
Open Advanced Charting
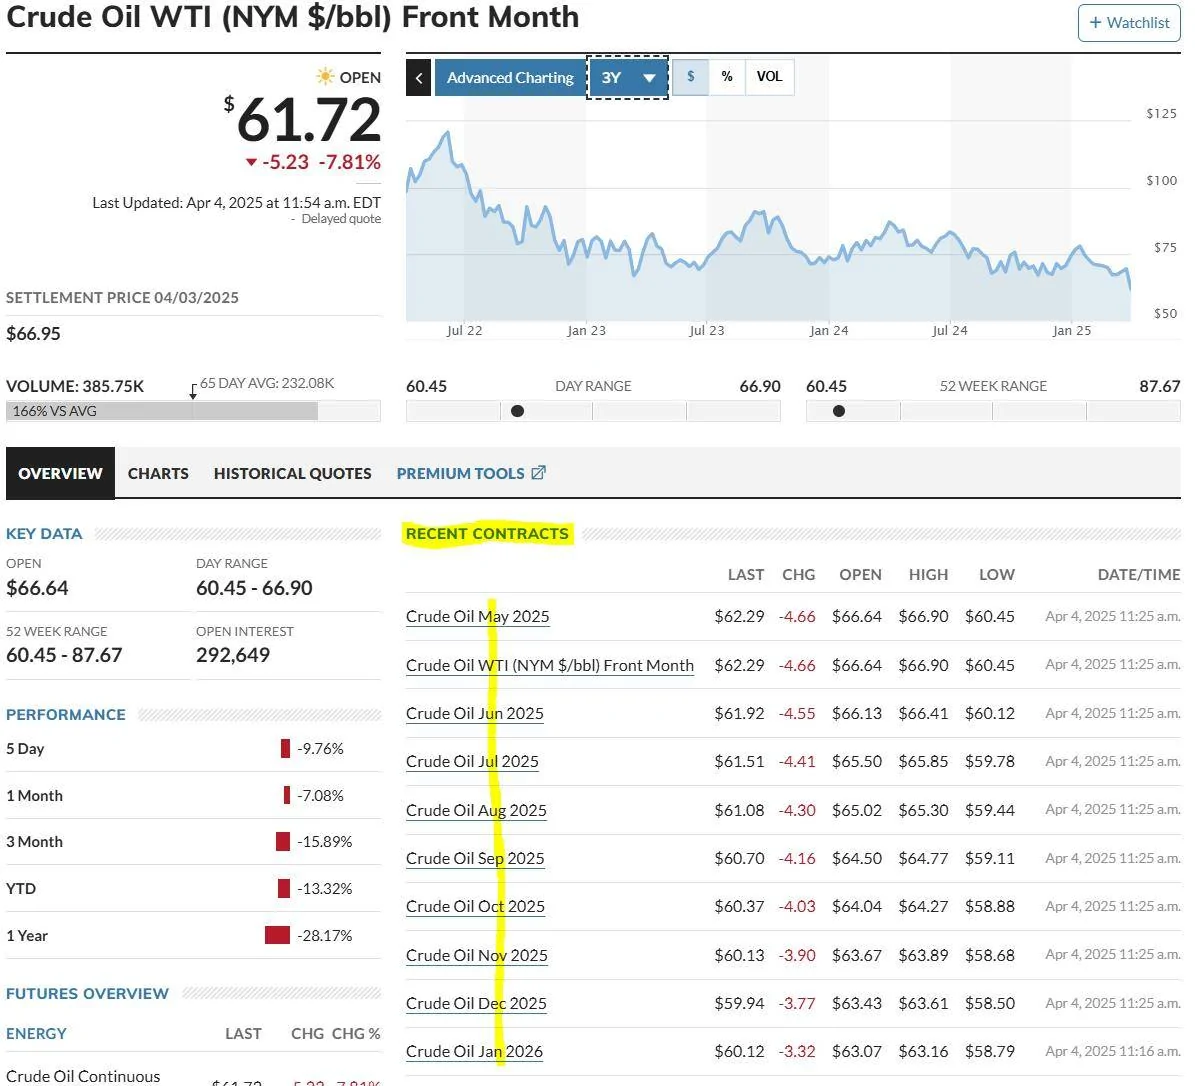tap(510, 78)
